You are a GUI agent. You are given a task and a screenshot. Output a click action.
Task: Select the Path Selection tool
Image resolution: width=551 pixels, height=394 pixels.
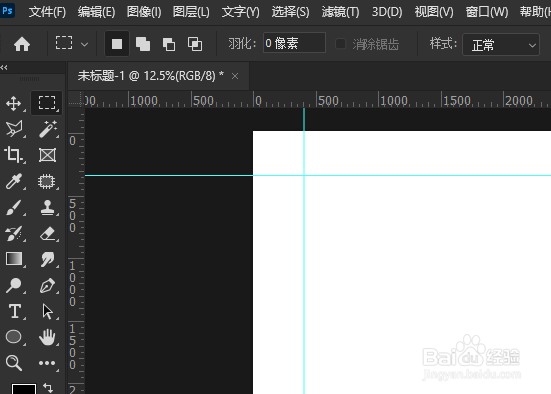pos(47,311)
